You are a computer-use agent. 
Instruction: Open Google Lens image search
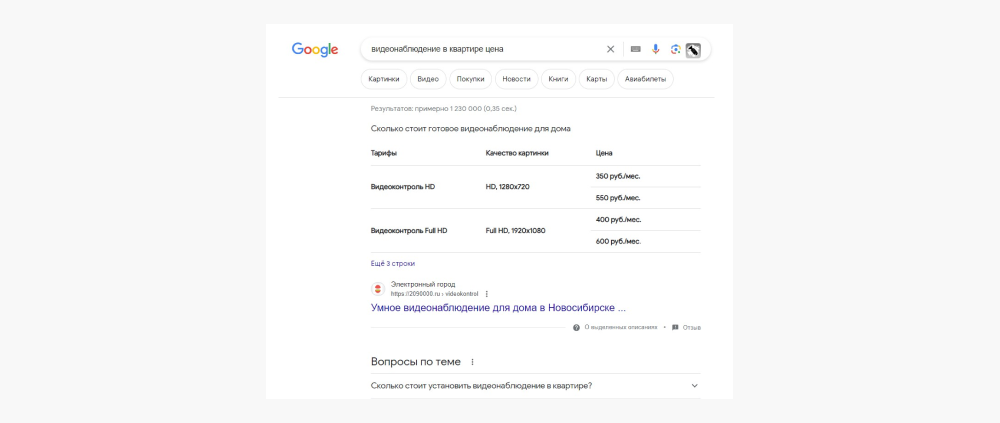coord(676,49)
